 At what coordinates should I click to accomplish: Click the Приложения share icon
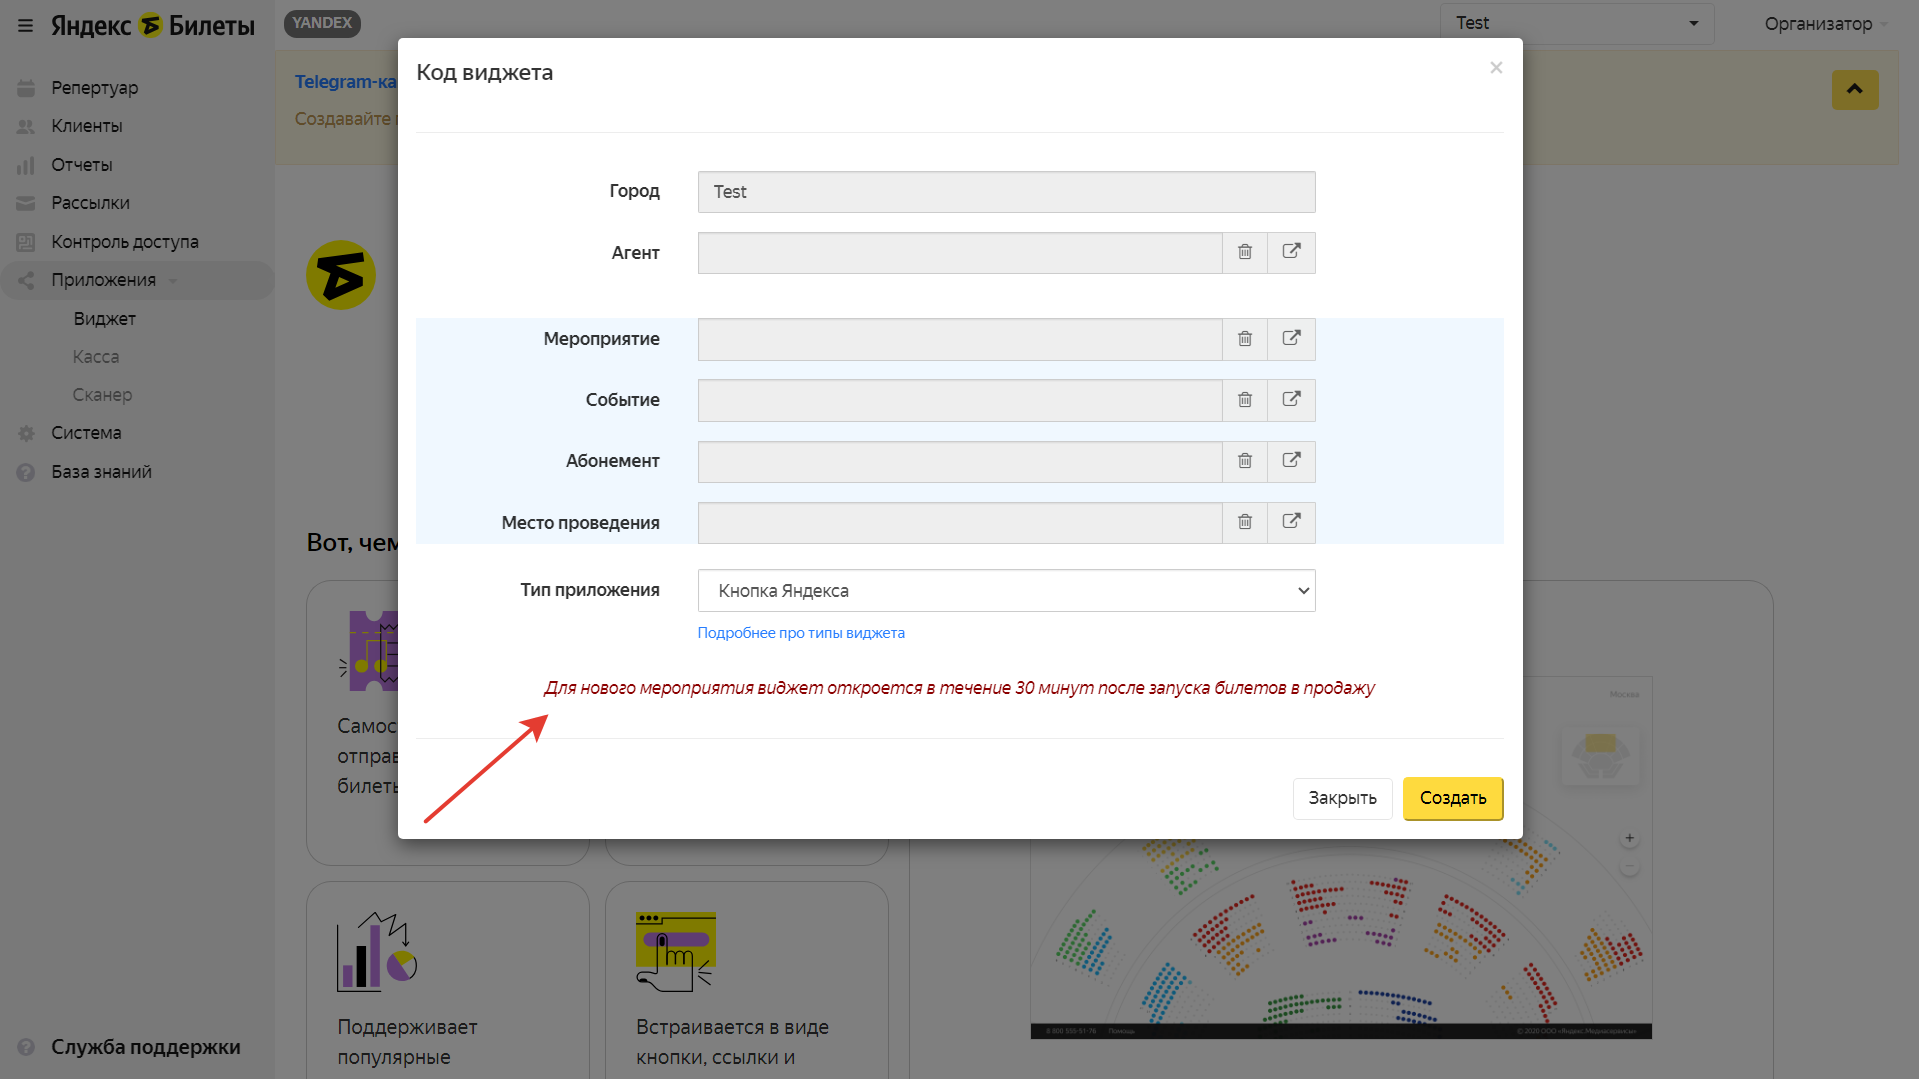[x=26, y=280]
